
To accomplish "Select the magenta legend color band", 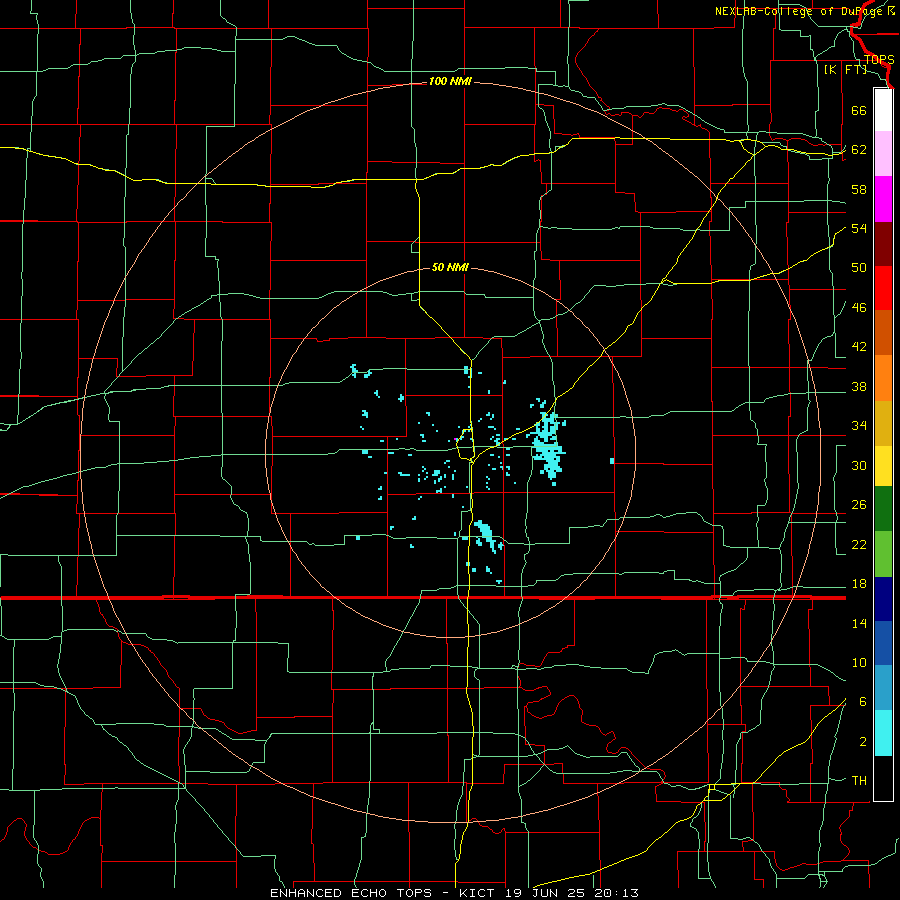I will point(883,199).
